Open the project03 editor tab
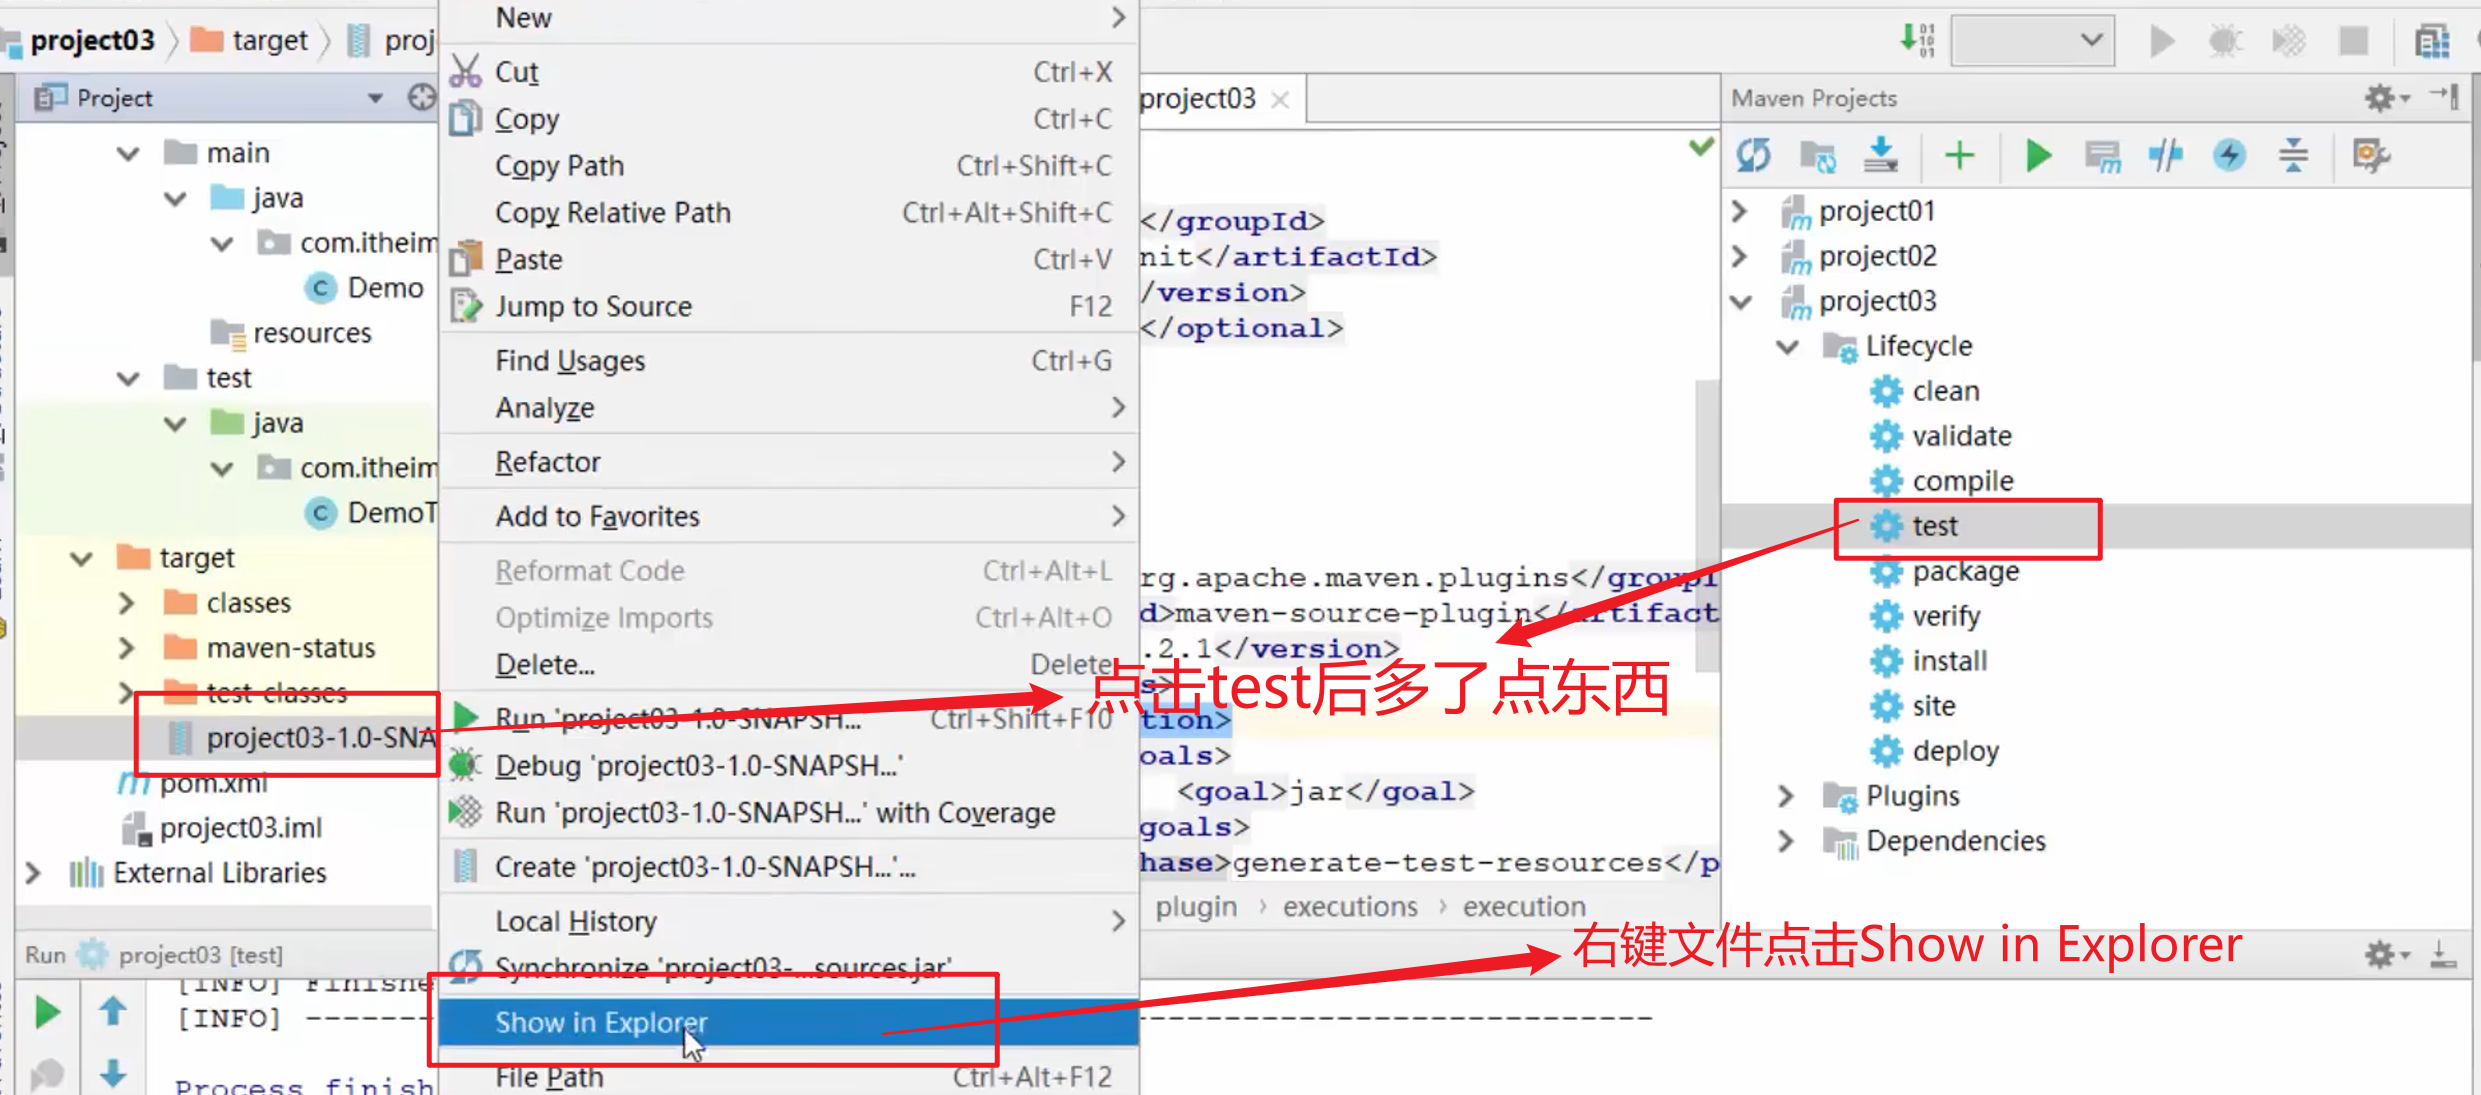The width and height of the screenshot is (2481, 1095). [x=1198, y=98]
